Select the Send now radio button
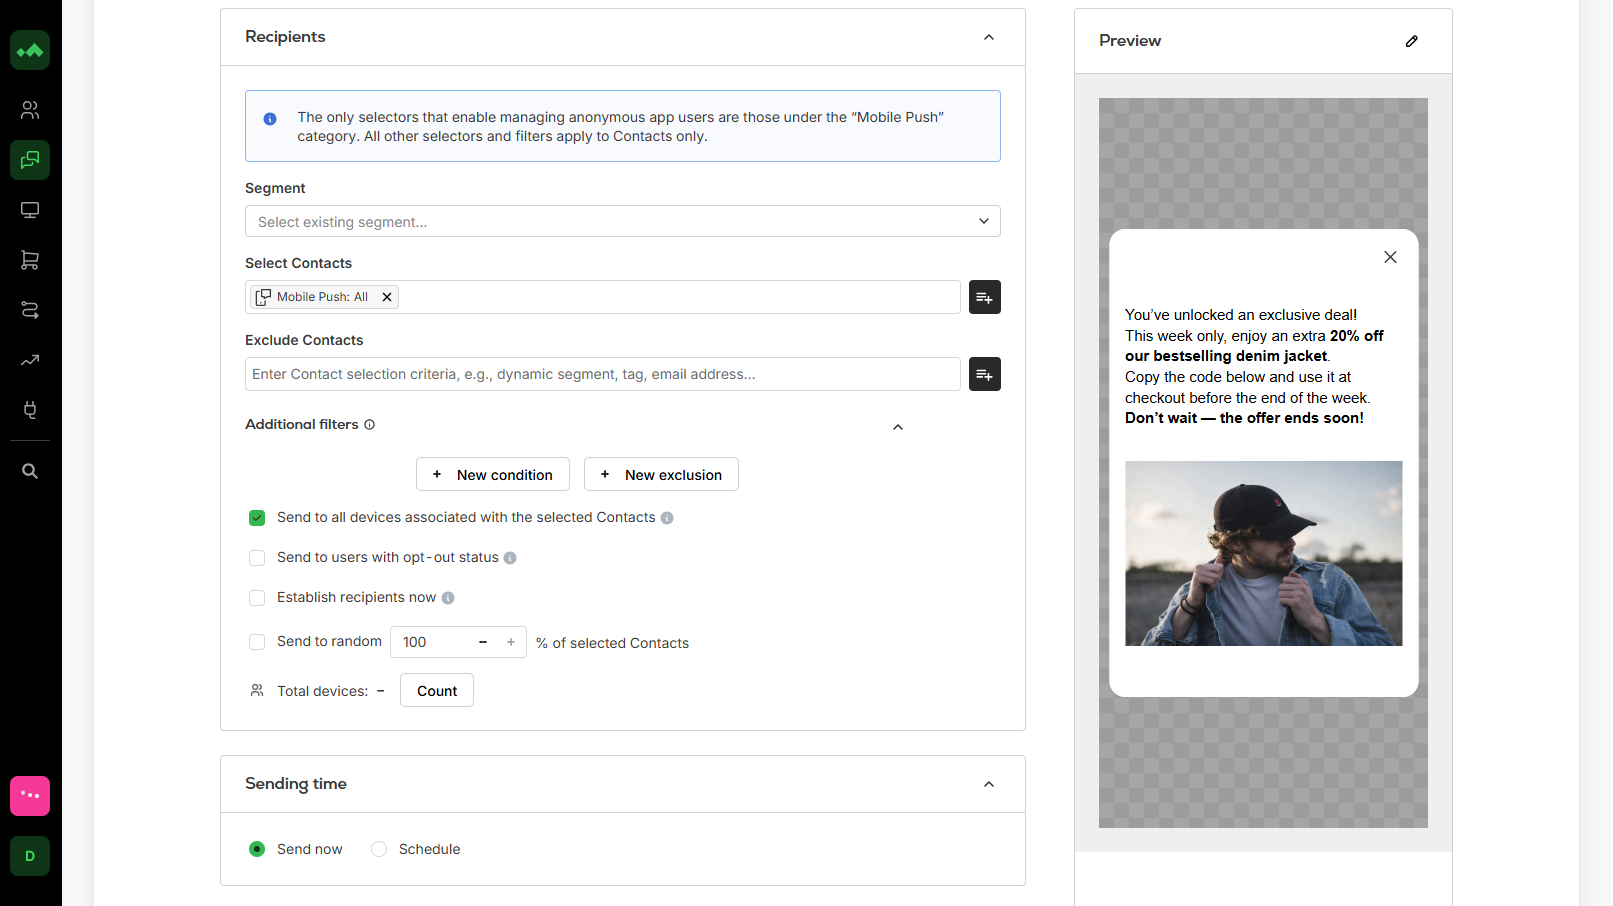Screen dimensions: 1613x906 257,849
